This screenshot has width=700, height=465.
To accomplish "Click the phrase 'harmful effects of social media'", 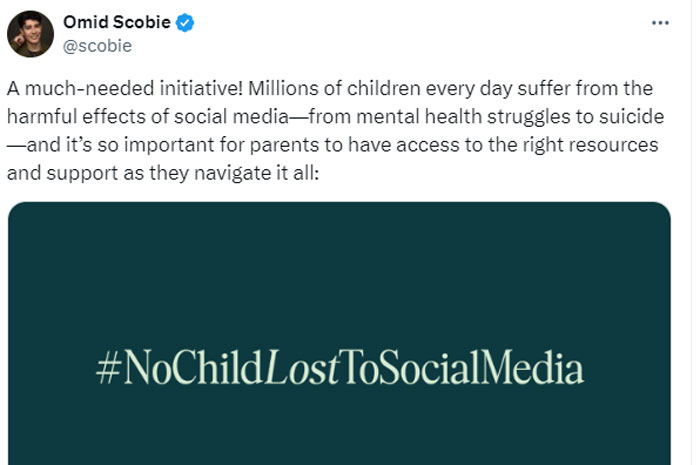I will coord(148,116).
